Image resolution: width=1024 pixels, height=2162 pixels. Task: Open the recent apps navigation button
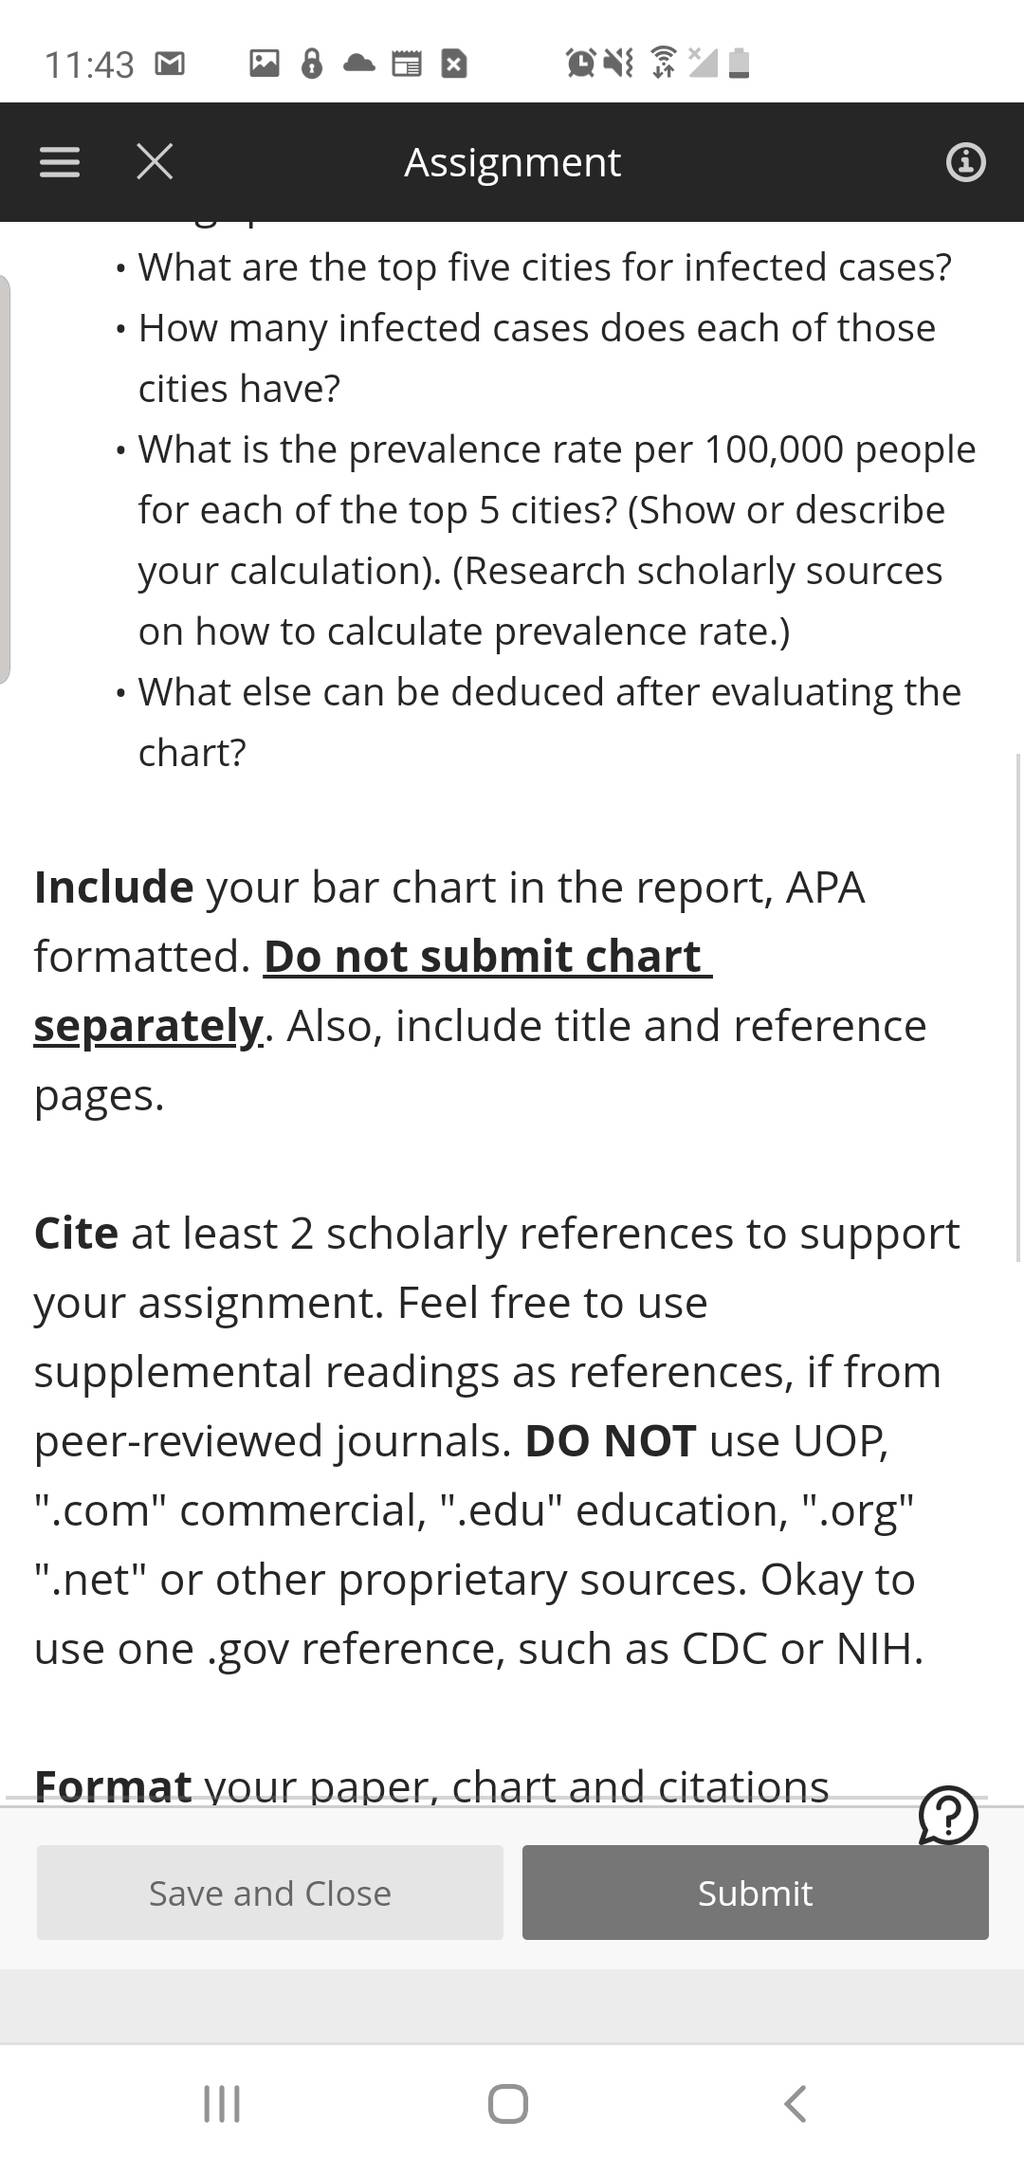coord(221,2103)
